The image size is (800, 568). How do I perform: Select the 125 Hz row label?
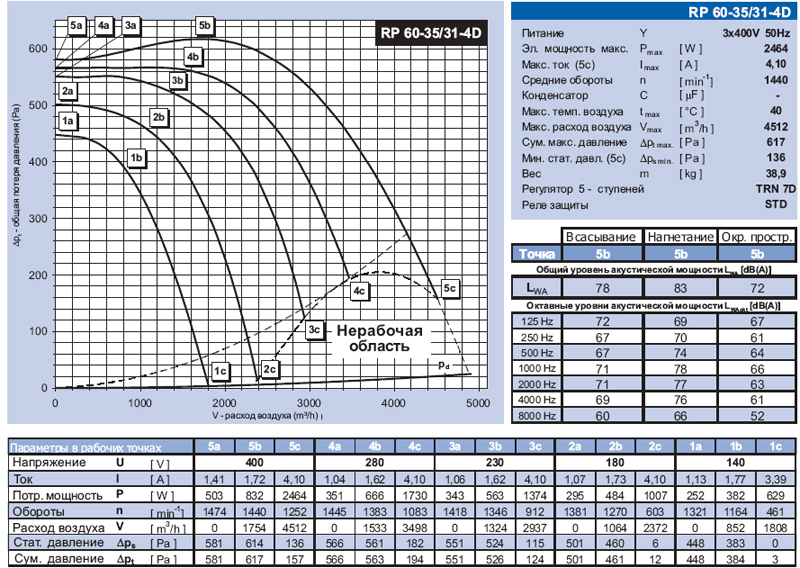tap(534, 321)
